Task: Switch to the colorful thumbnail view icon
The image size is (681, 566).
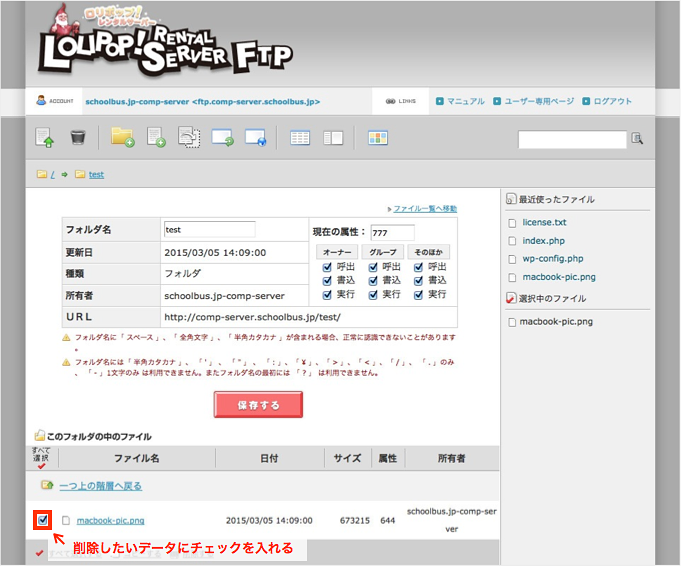Action: (378, 138)
